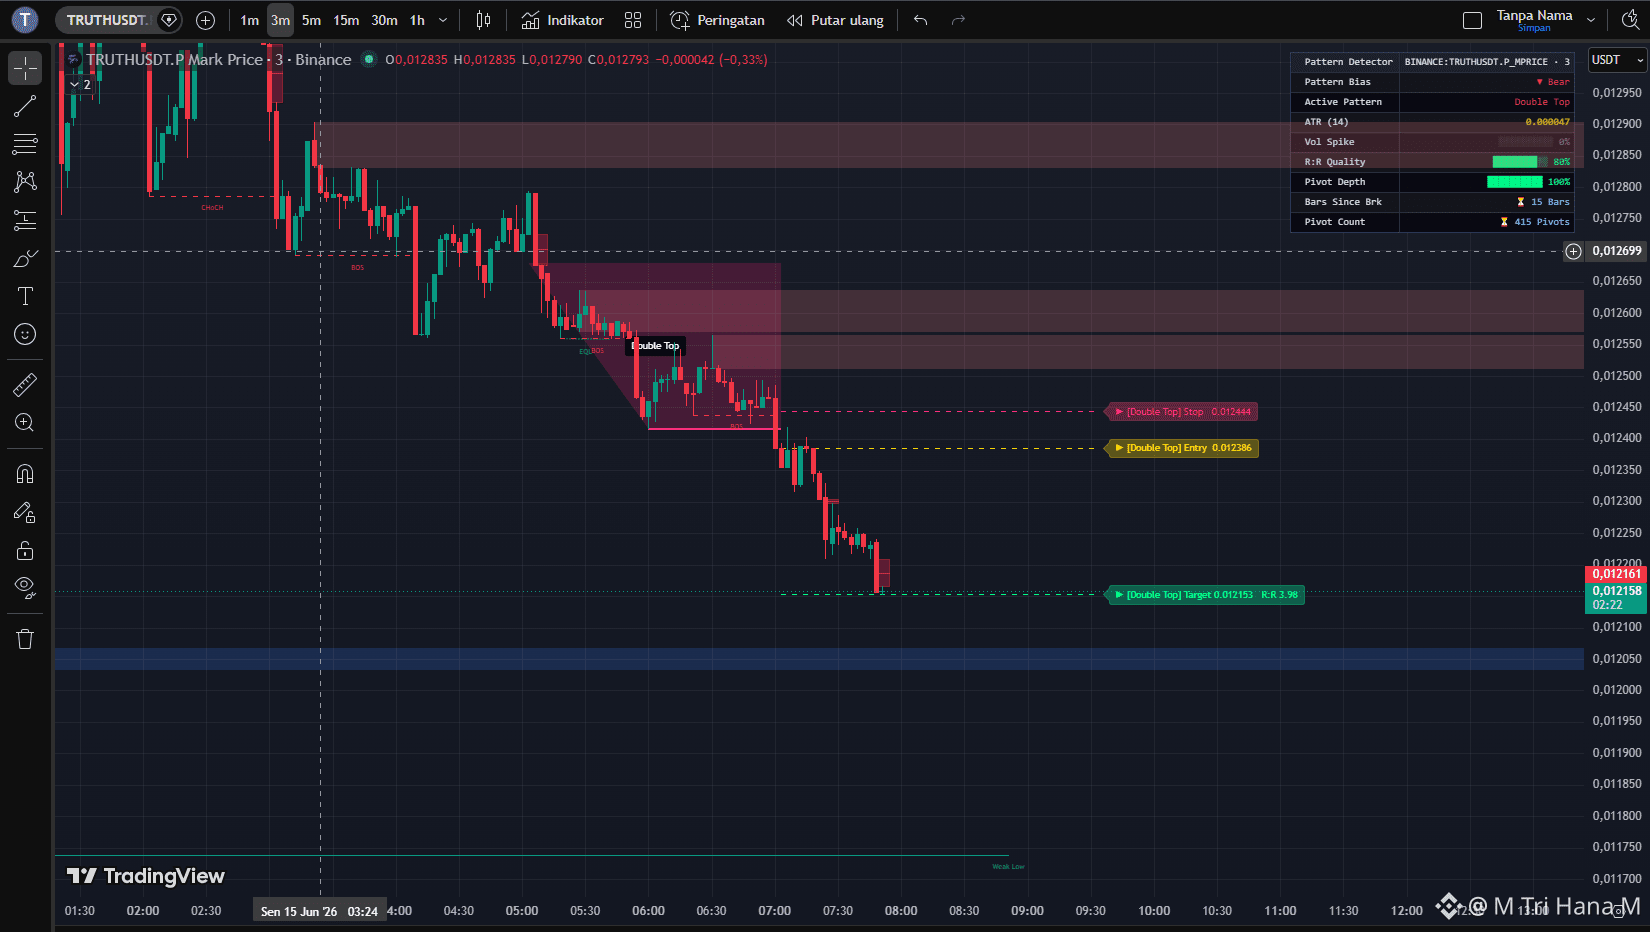Activate the ruler measure tool
Image resolution: width=1650 pixels, height=932 pixels.
click(x=25, y=384)
